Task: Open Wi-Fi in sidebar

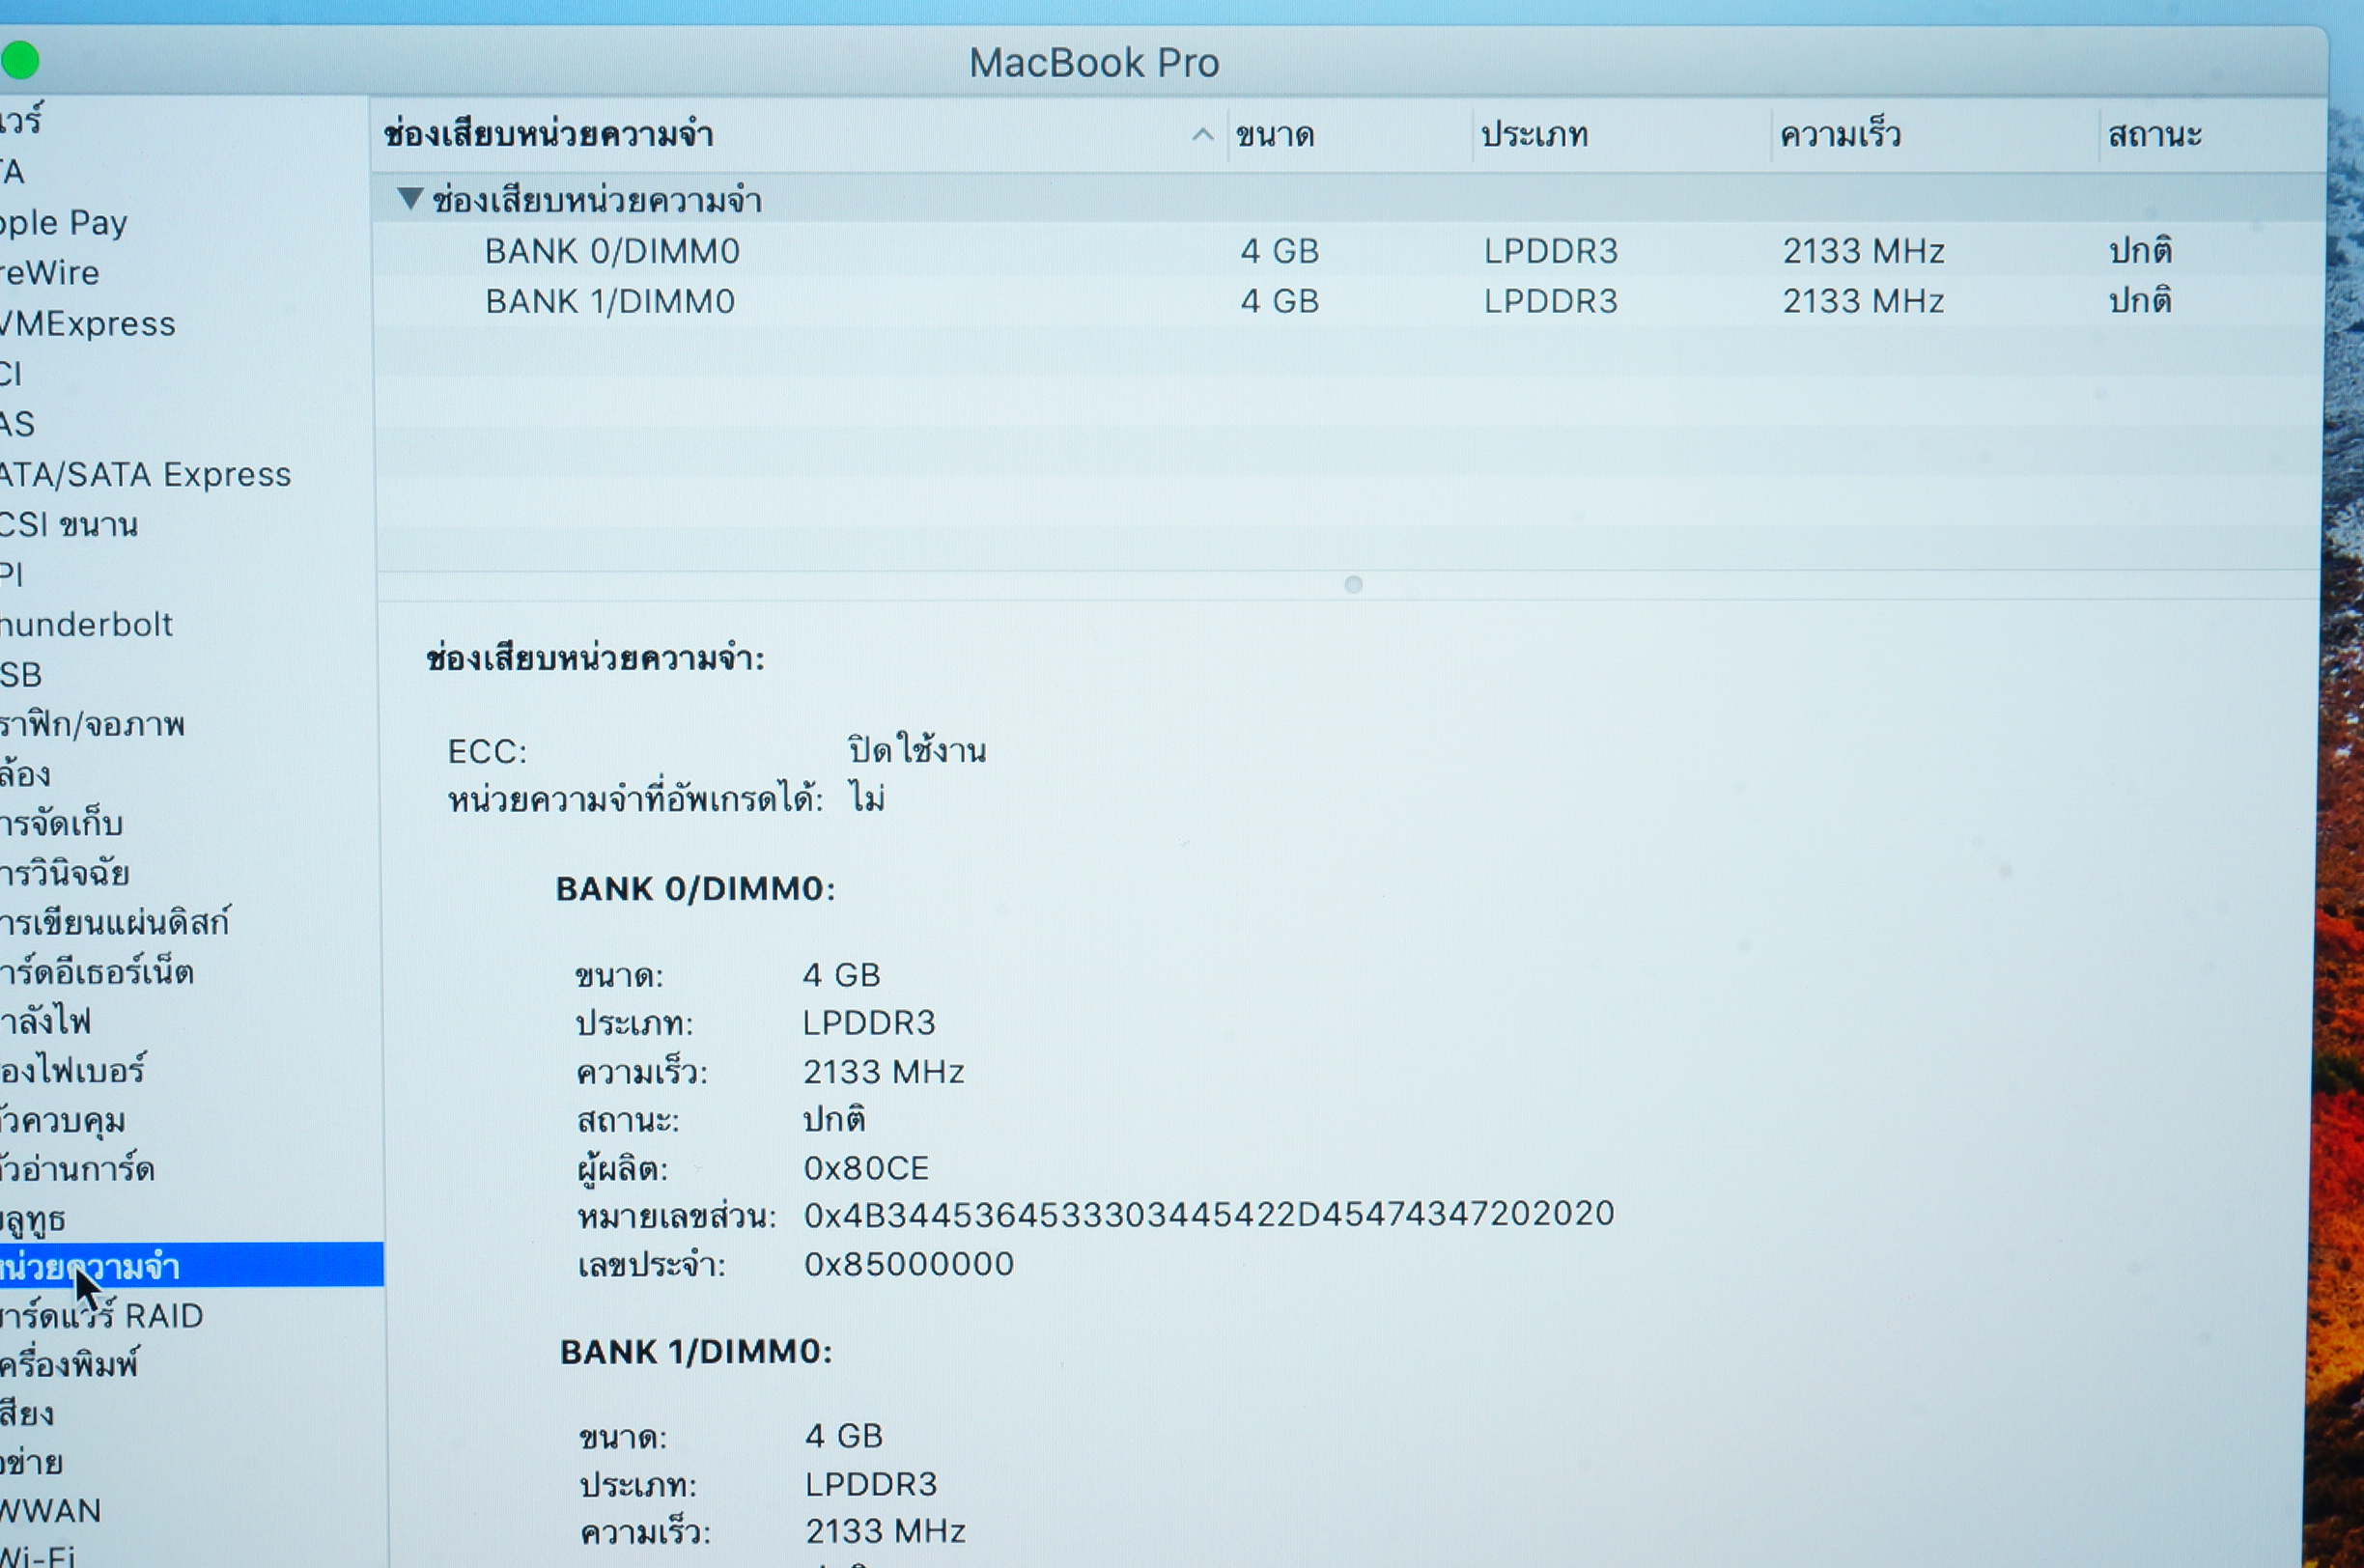Action: point(38,1556)
